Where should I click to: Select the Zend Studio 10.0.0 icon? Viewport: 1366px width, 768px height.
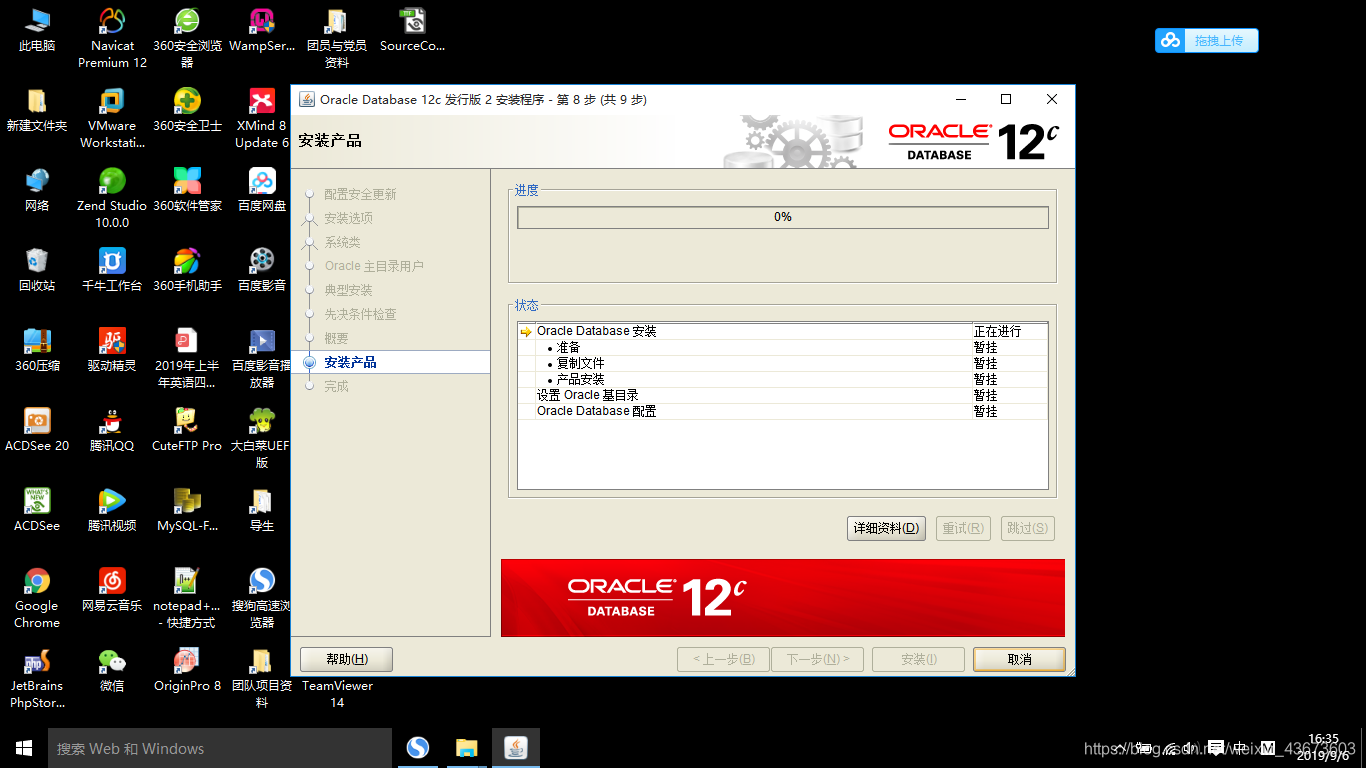[x=112, y=197]
